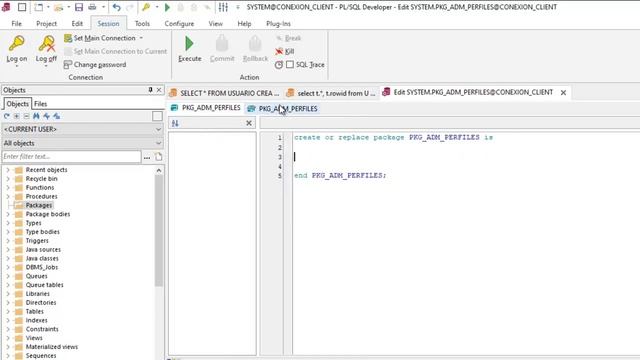Open the Set Main Connection dropdown arrow
Viewport: 640px width, 360px height.
point(141,38)
